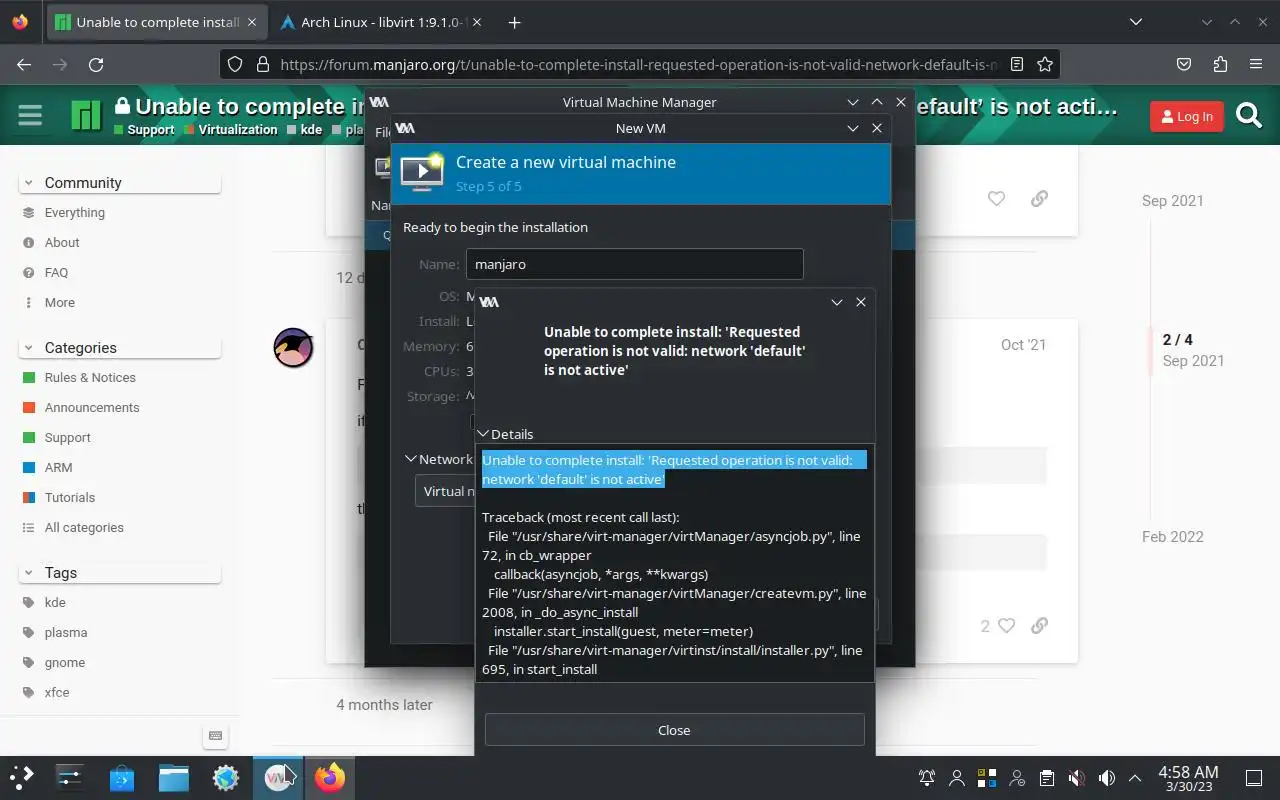The height and width of the screenshot is (800, 1280).
Task: Open Save to Pocket icon
Action: pos(1184,64)
